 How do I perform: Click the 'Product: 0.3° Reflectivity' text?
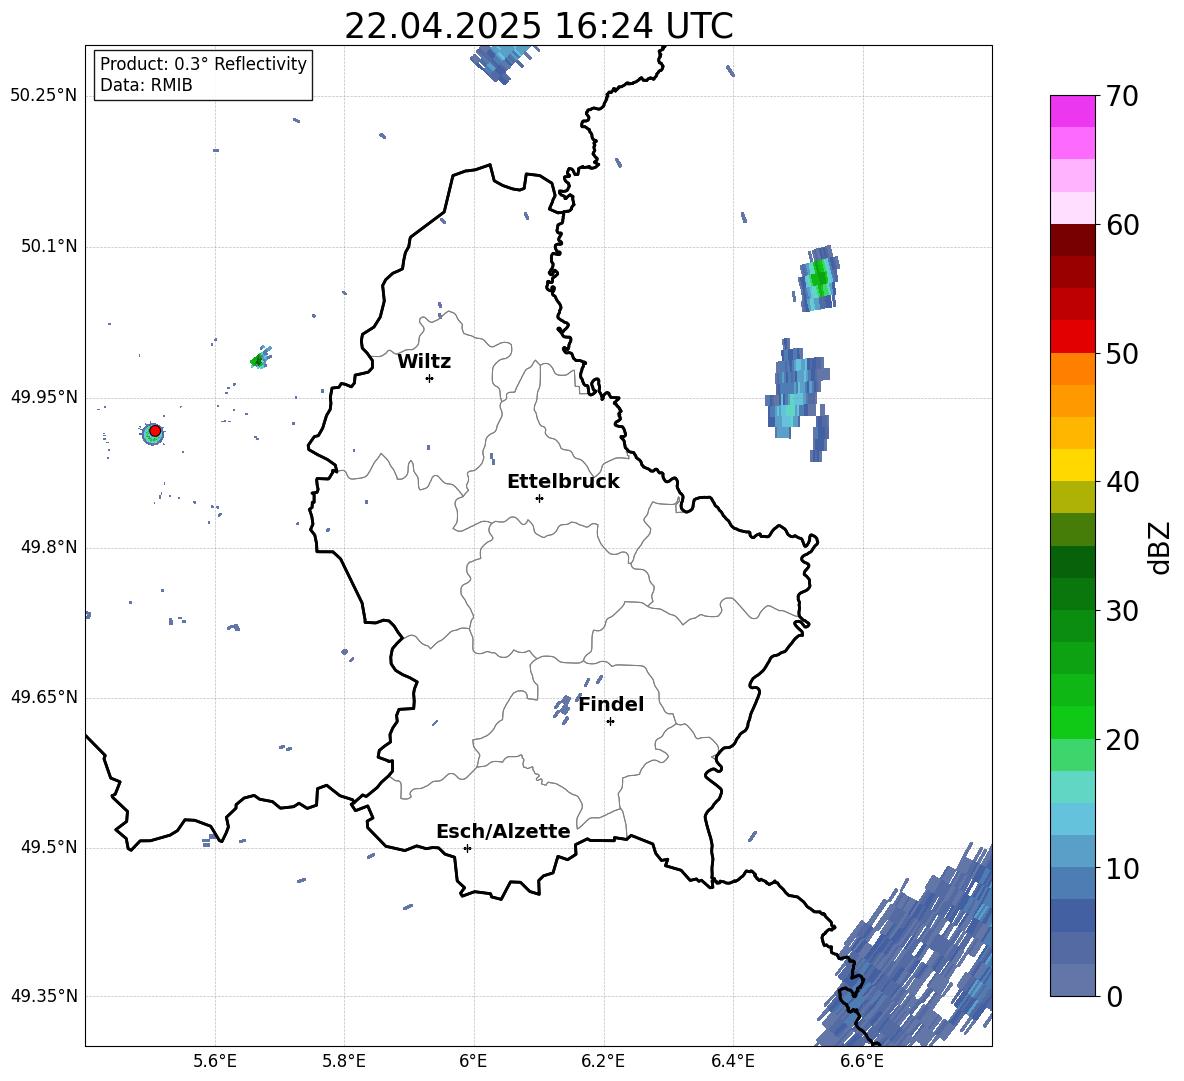[x=203, y=64]
